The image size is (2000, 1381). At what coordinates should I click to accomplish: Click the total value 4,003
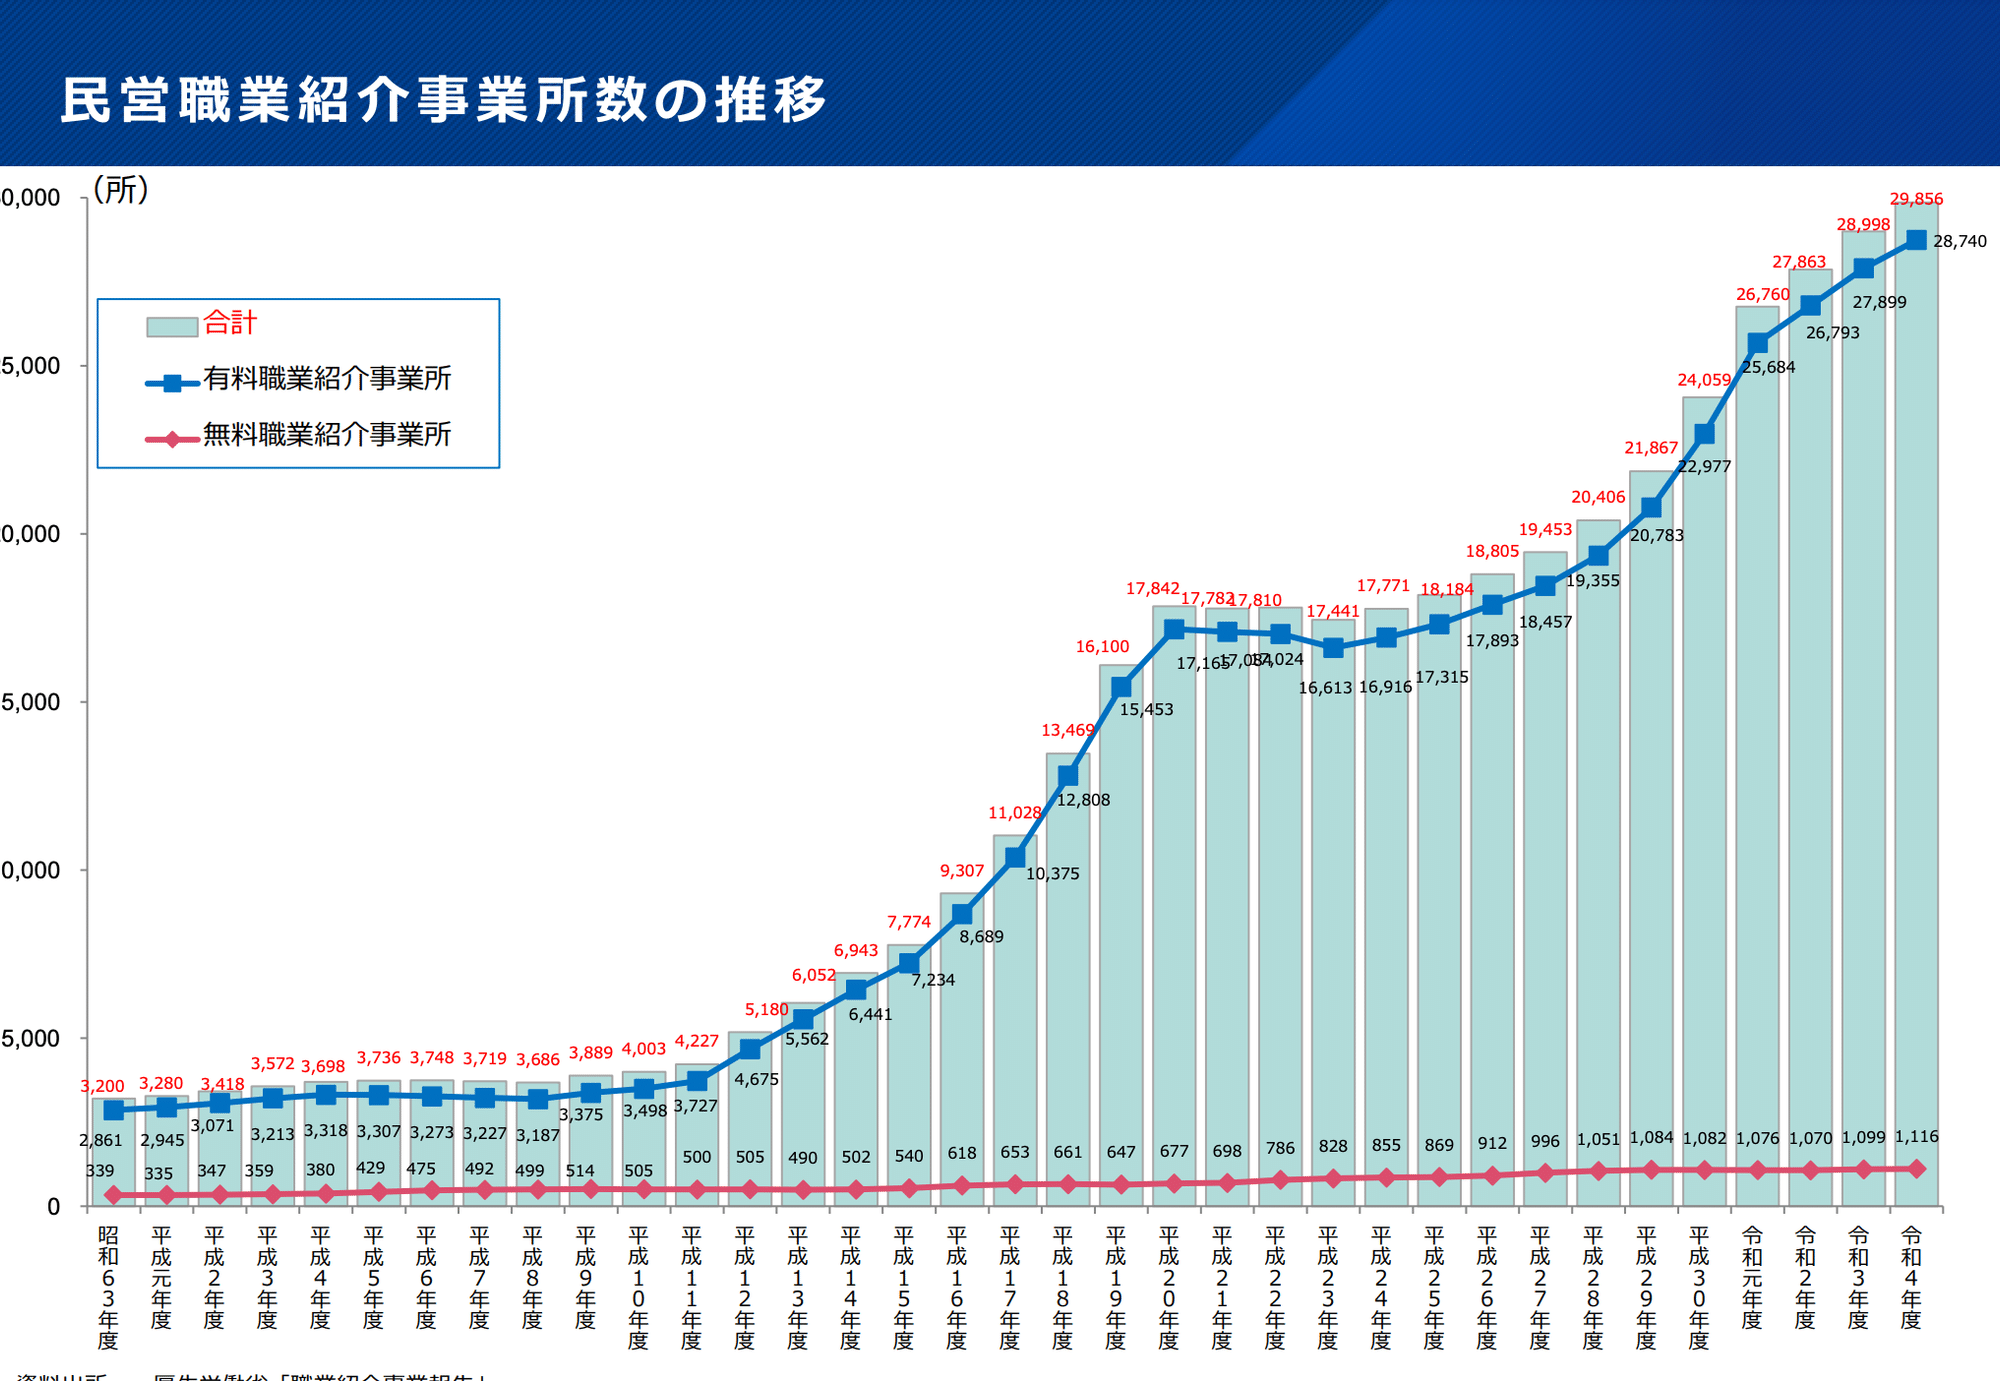(643, 1049)
